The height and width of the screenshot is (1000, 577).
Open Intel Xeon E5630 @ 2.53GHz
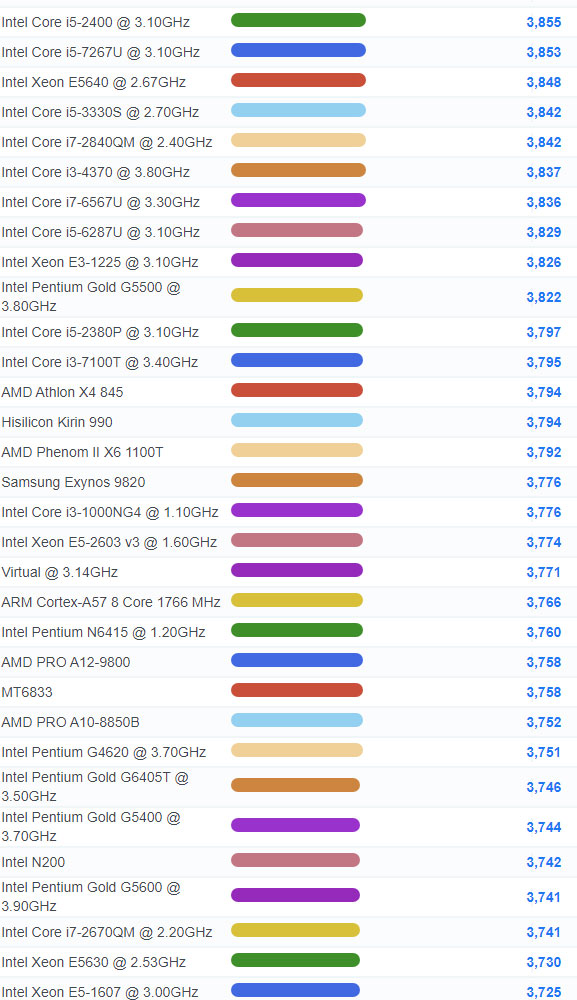(94, 962)
